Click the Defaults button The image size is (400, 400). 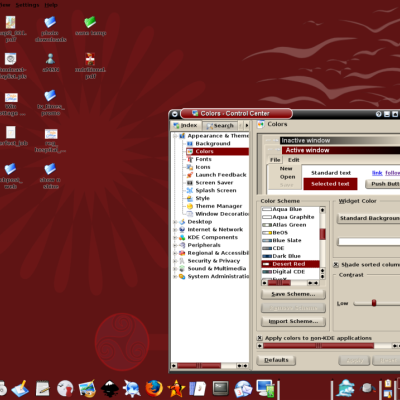click(276, 360)
